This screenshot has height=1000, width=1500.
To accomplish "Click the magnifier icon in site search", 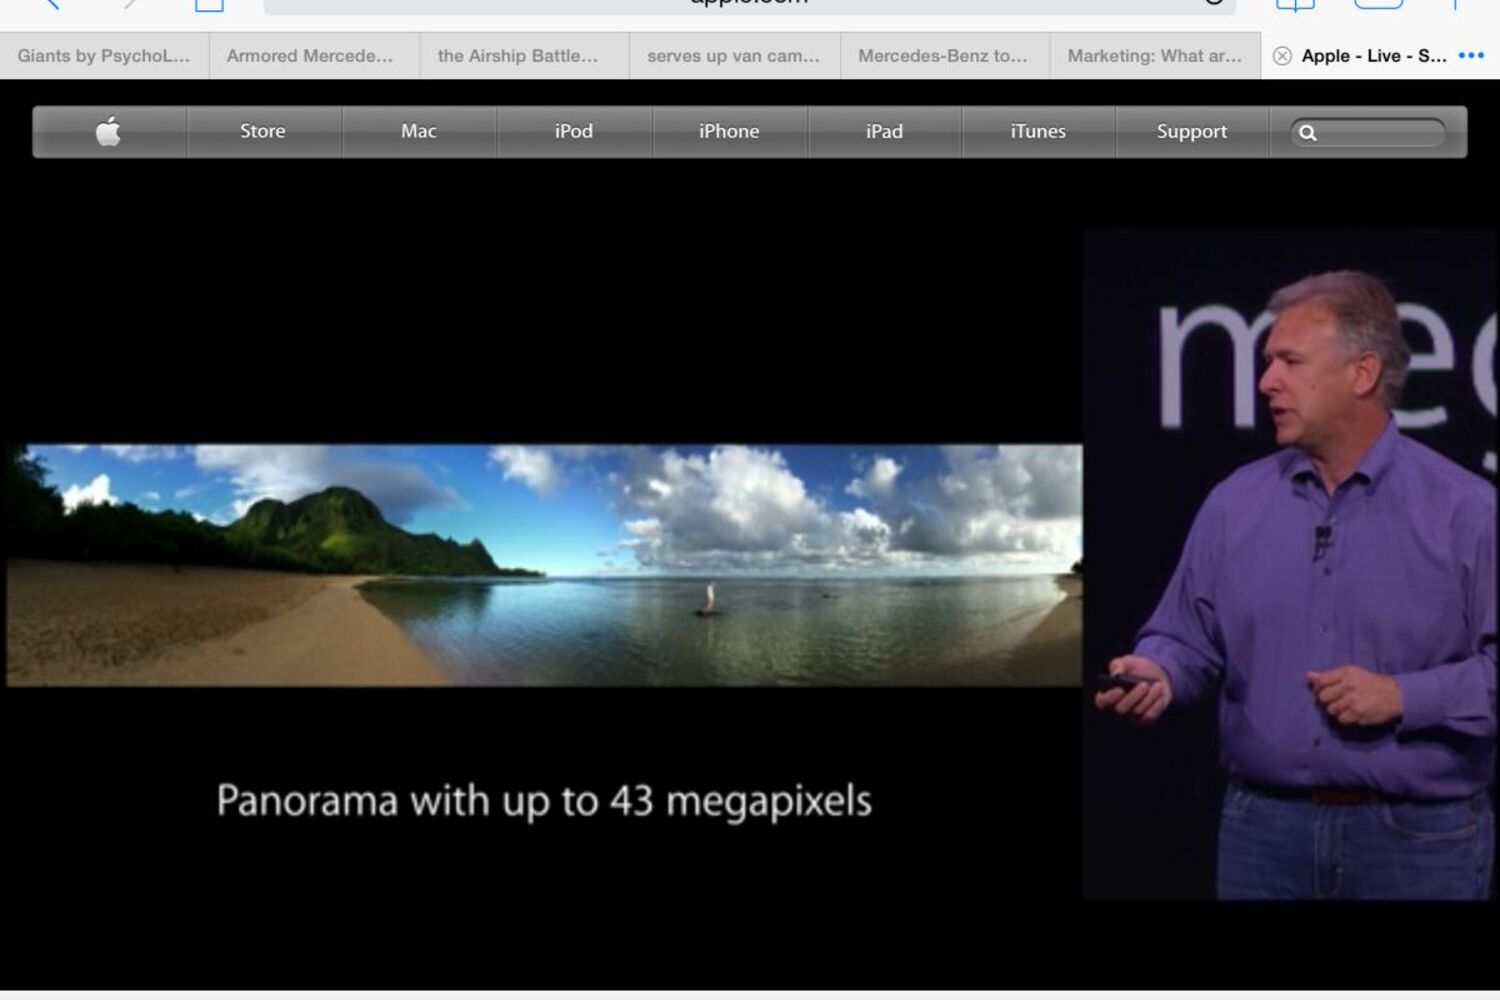I will coord(1308,132).
